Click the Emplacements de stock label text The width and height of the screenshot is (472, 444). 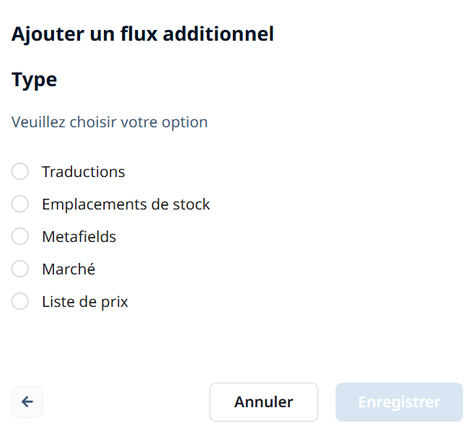click(126, 204)
